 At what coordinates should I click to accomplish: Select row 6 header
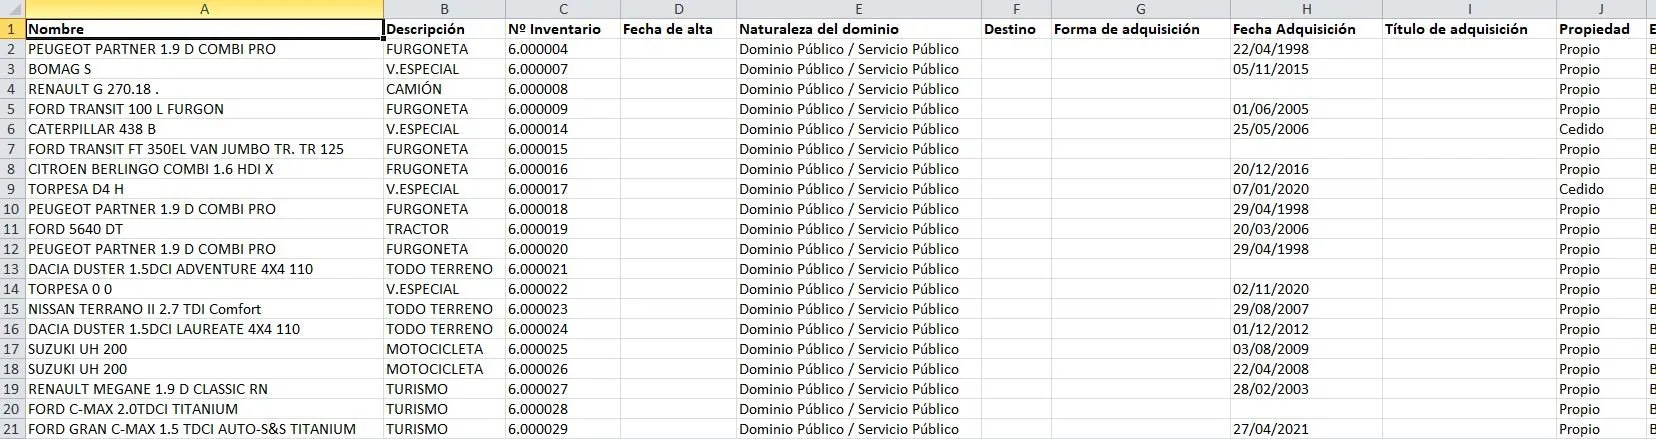pos(12,129)
